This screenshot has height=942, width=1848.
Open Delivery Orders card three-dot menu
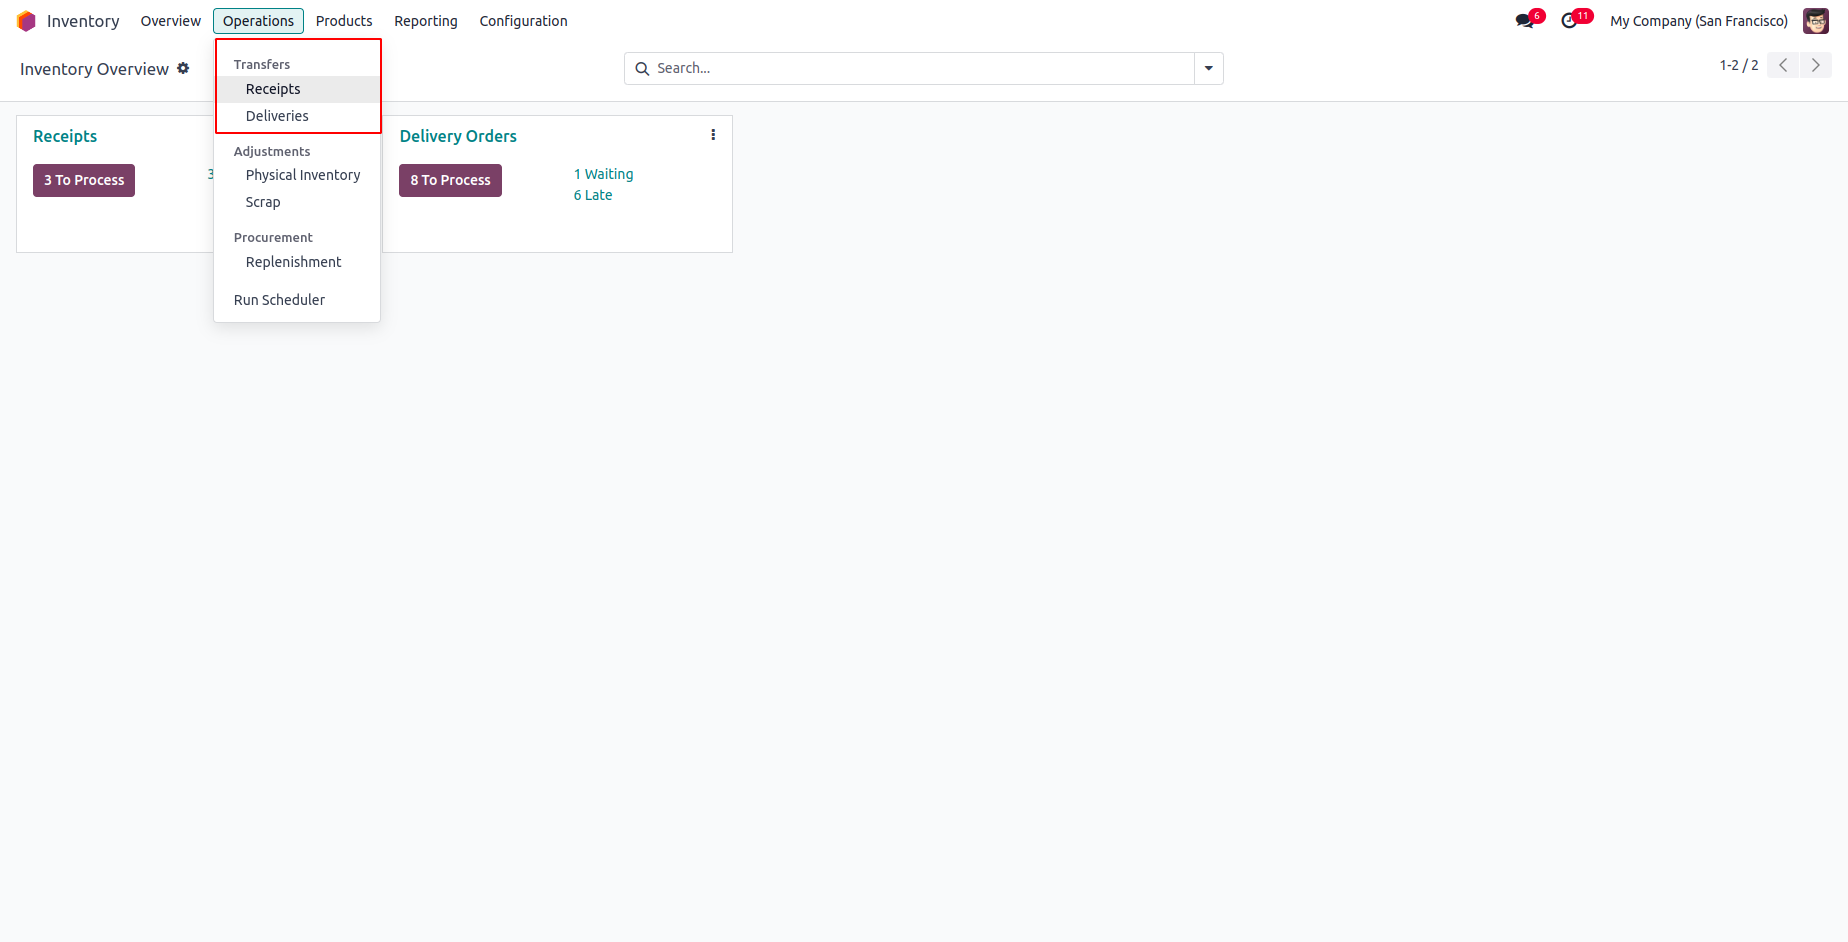[713, 135]
